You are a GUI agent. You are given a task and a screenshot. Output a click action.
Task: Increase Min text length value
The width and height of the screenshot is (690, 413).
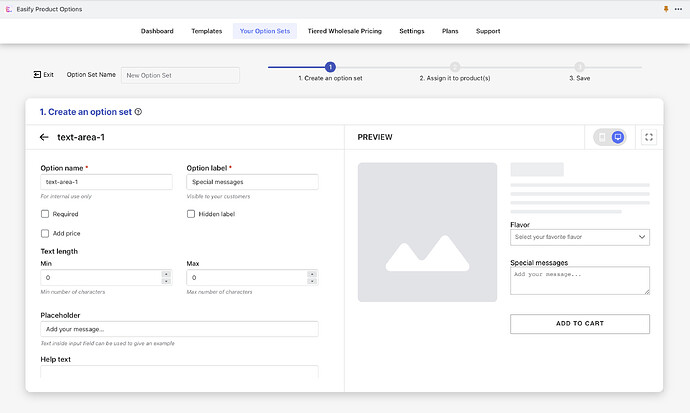166,274
